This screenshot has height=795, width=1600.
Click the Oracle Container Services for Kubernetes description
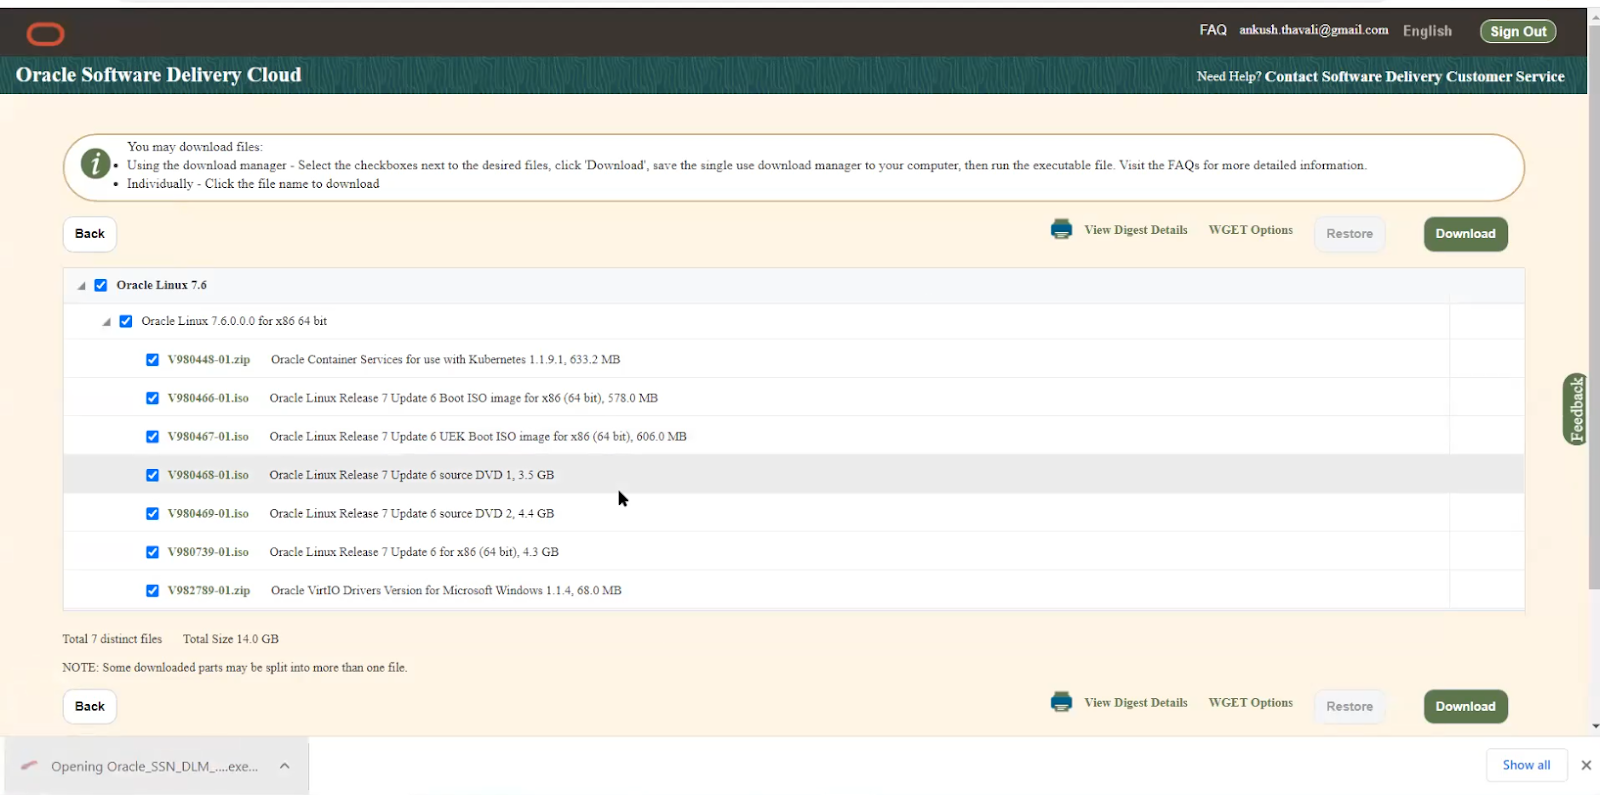tap(445, 360)
